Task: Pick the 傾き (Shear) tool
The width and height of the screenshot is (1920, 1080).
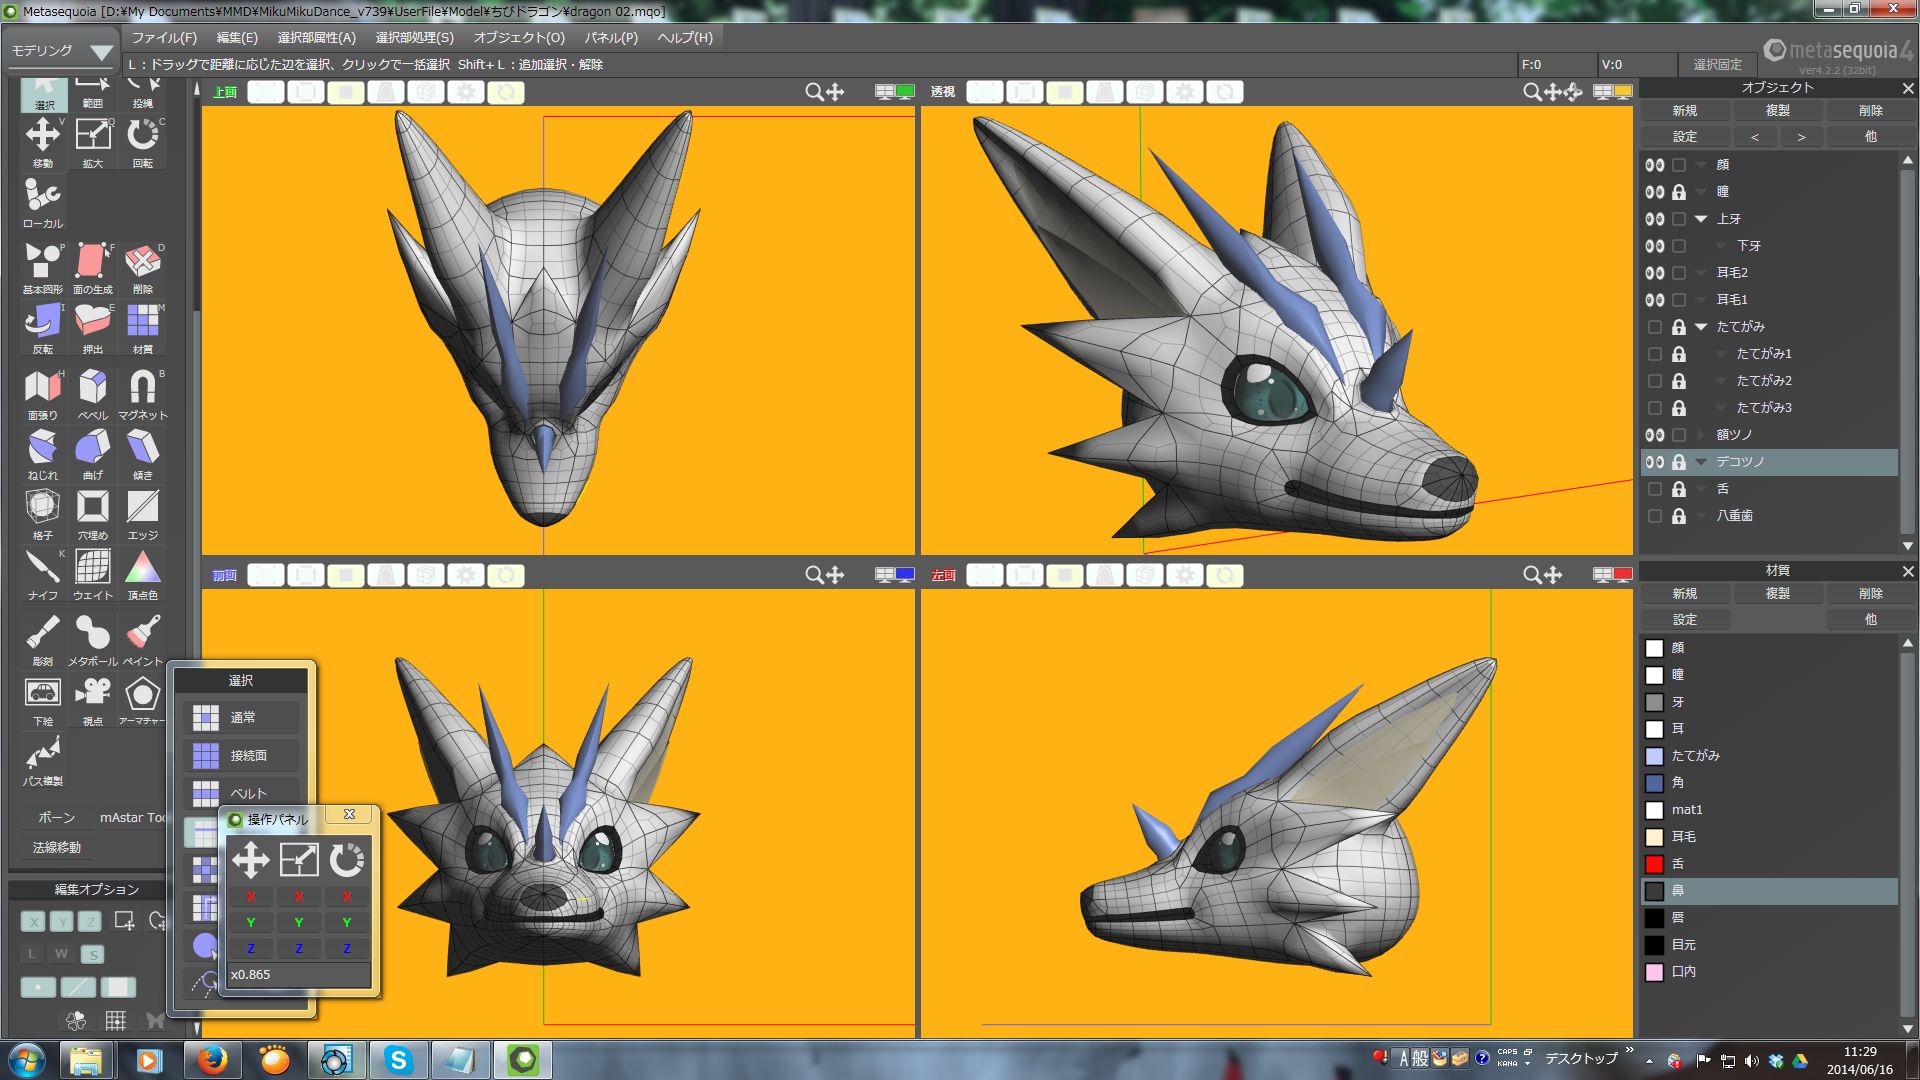Action: click(x=143, y=454)
